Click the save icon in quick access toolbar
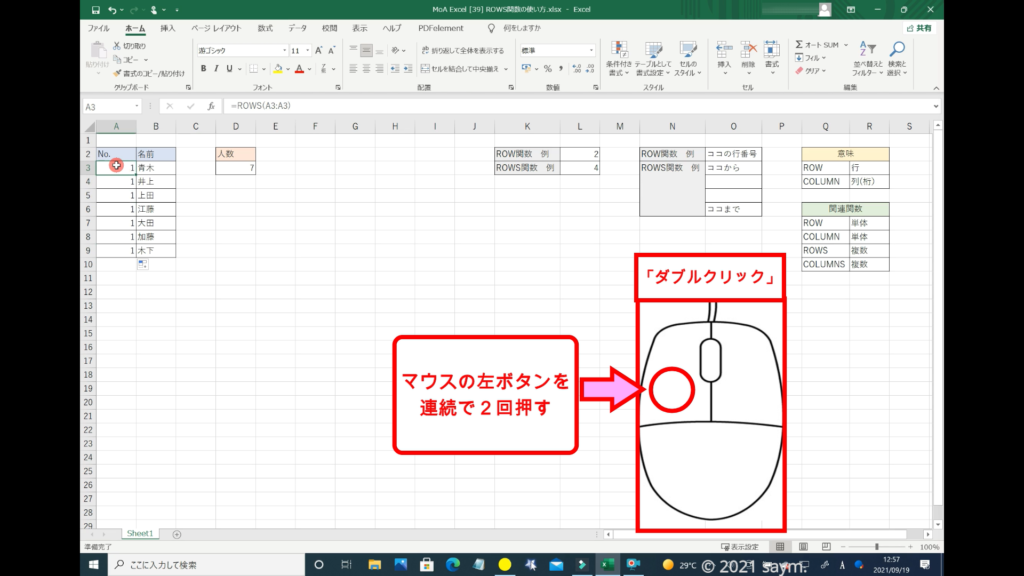Image resolution: width=1024 pixels, height=576 pixels. tap(94, 9)
